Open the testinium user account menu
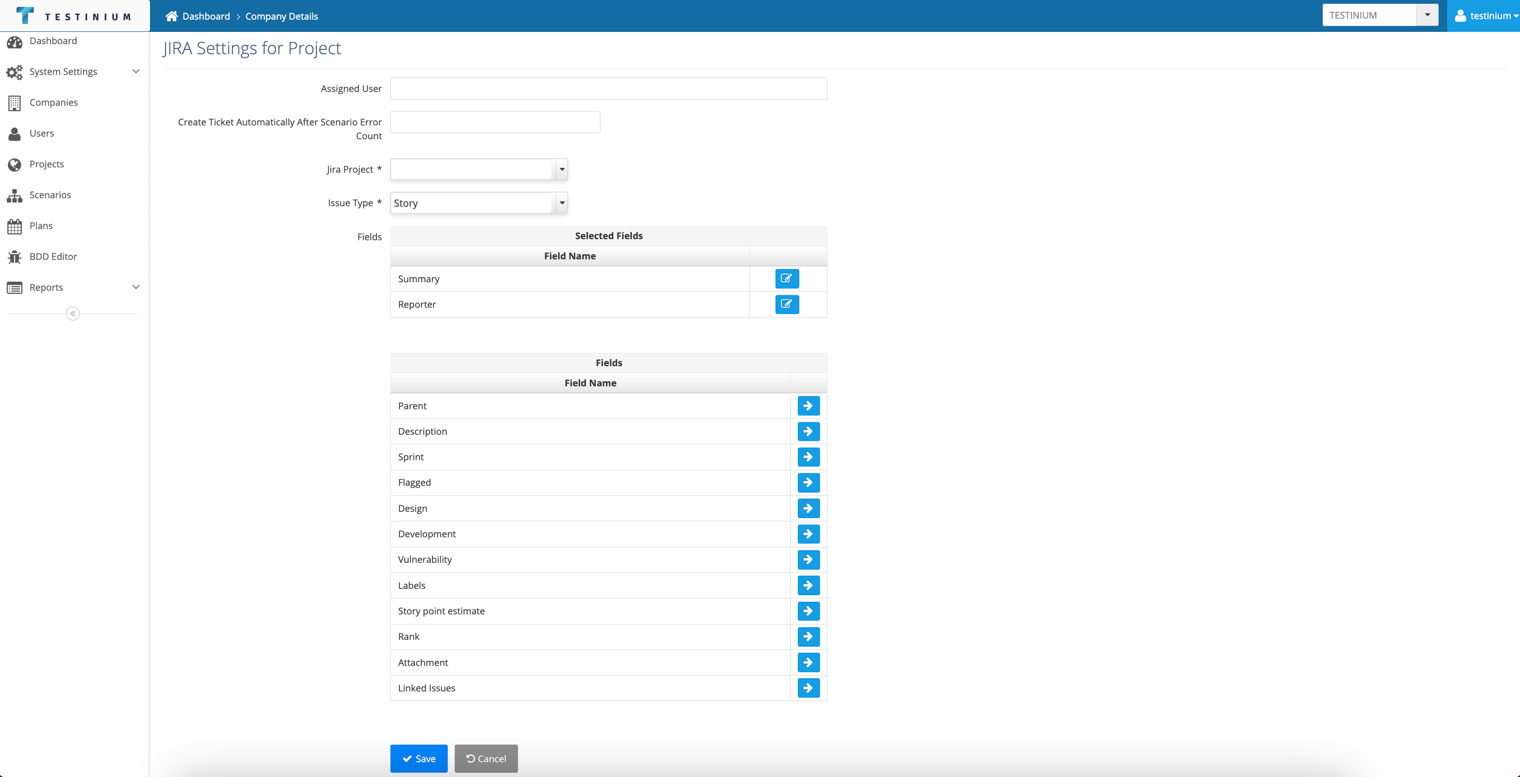 [1486, 16]
